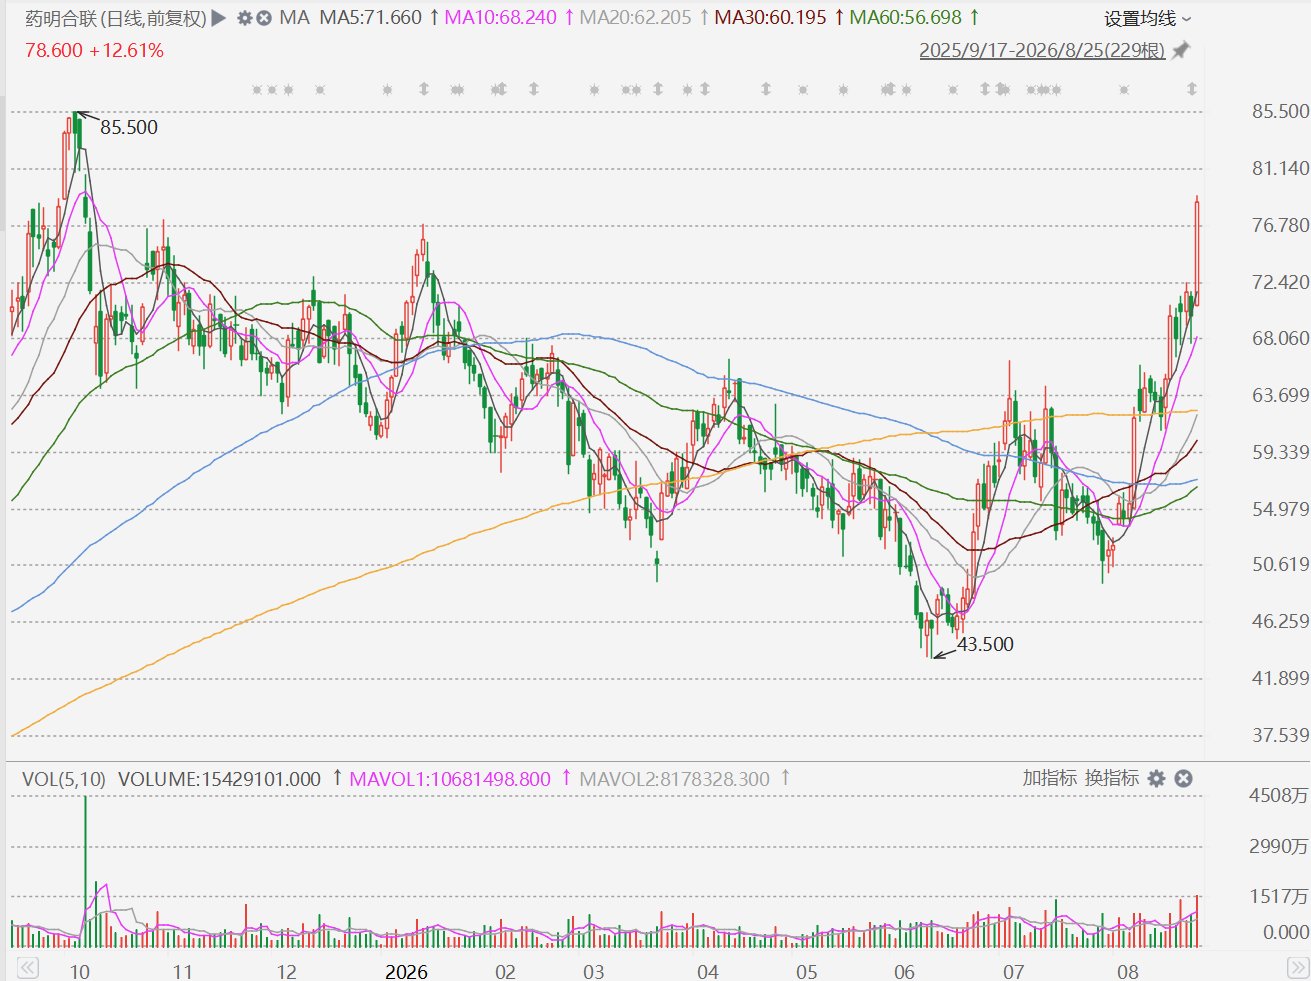The height and width of the screenshot is (981, 1311).
Task: Click the 37.539 price axis label
Action: (1280, 735)
